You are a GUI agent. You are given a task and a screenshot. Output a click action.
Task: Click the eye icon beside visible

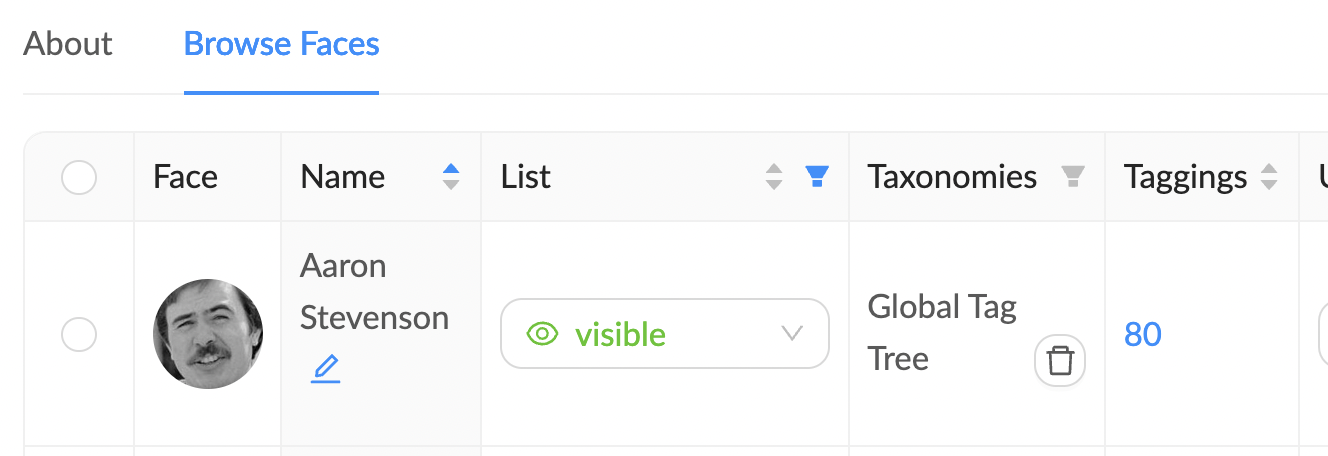pyautogui.click(x=542, y=334)
